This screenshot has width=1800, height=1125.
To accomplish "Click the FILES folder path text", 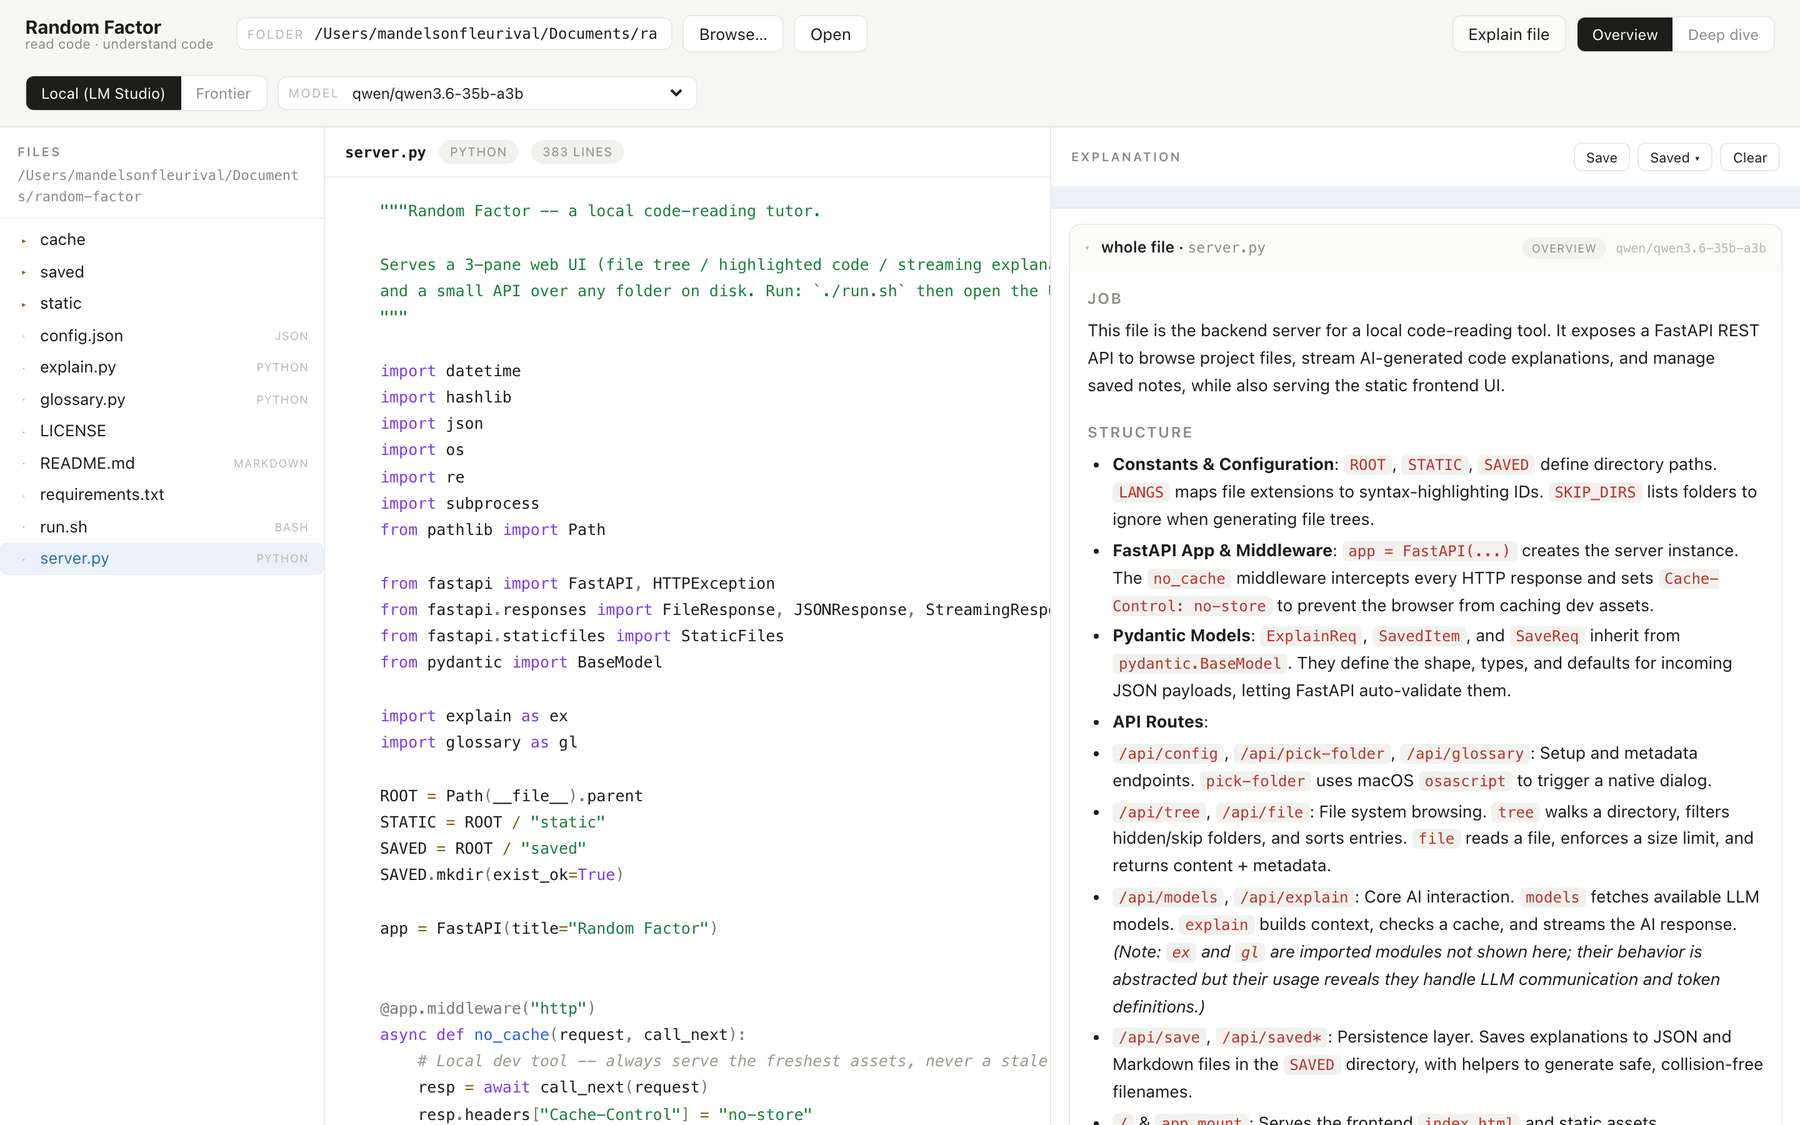I will pyautogui.click(x=158, y=186).
